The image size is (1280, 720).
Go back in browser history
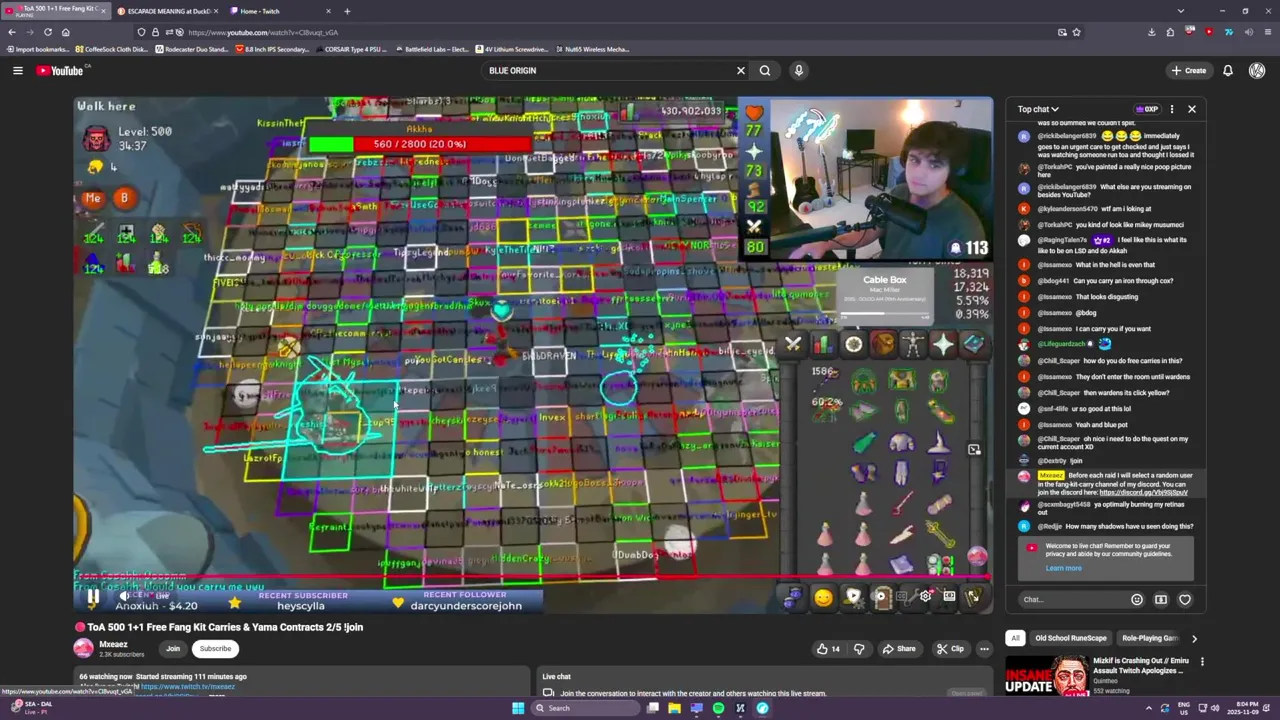tap(12, 32)
